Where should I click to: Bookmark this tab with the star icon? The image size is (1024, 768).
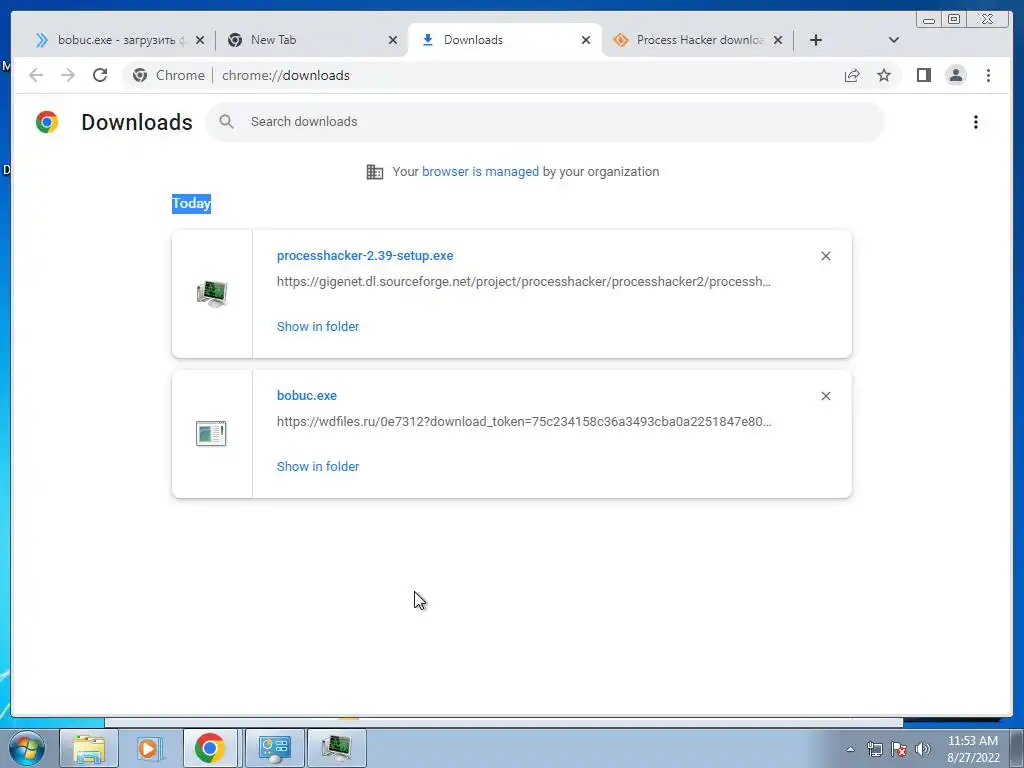[884, 75]
